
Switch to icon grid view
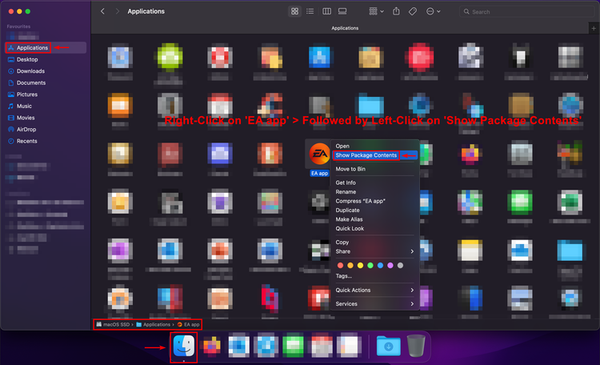[x=294, y=11]
